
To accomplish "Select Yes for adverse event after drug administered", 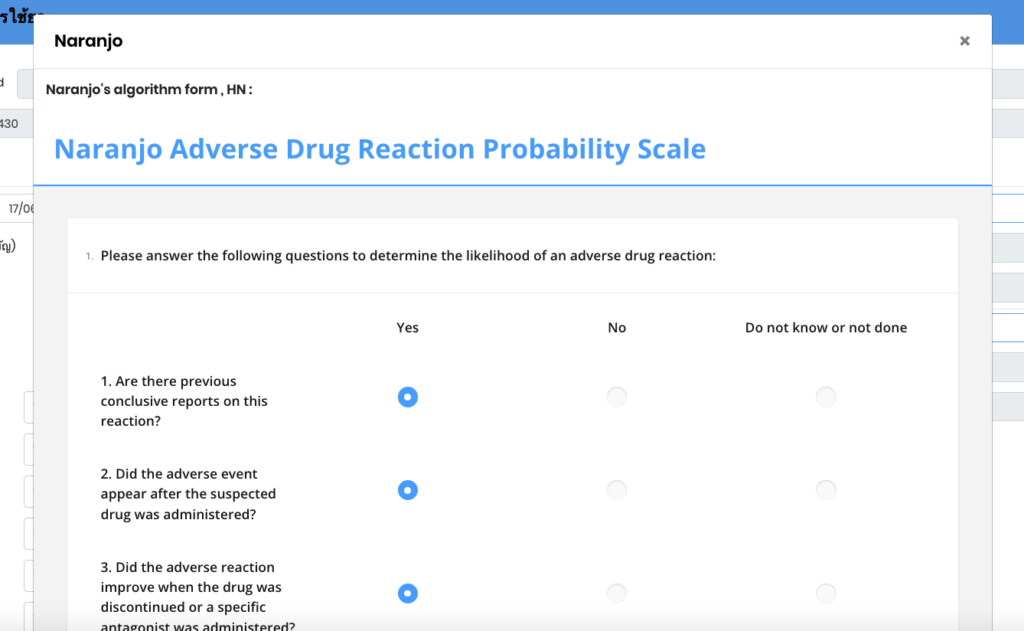I will click(x=407, y=490).
